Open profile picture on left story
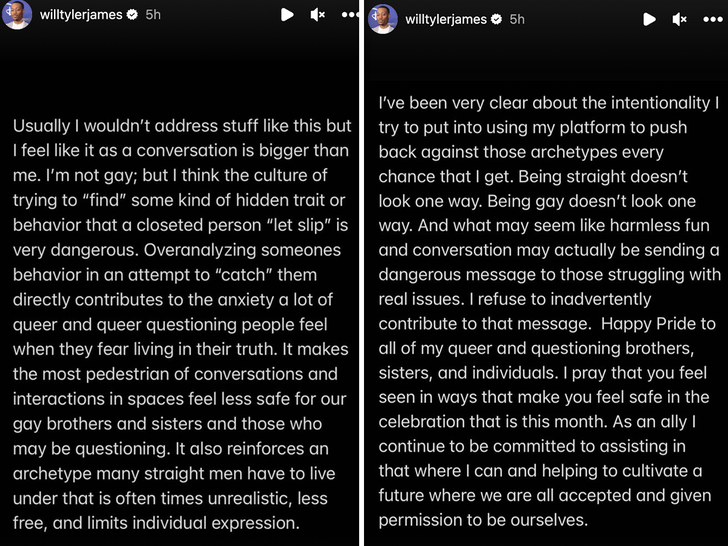Image resolution: width=728 pixels, height=546 pixels. [17, 15]
